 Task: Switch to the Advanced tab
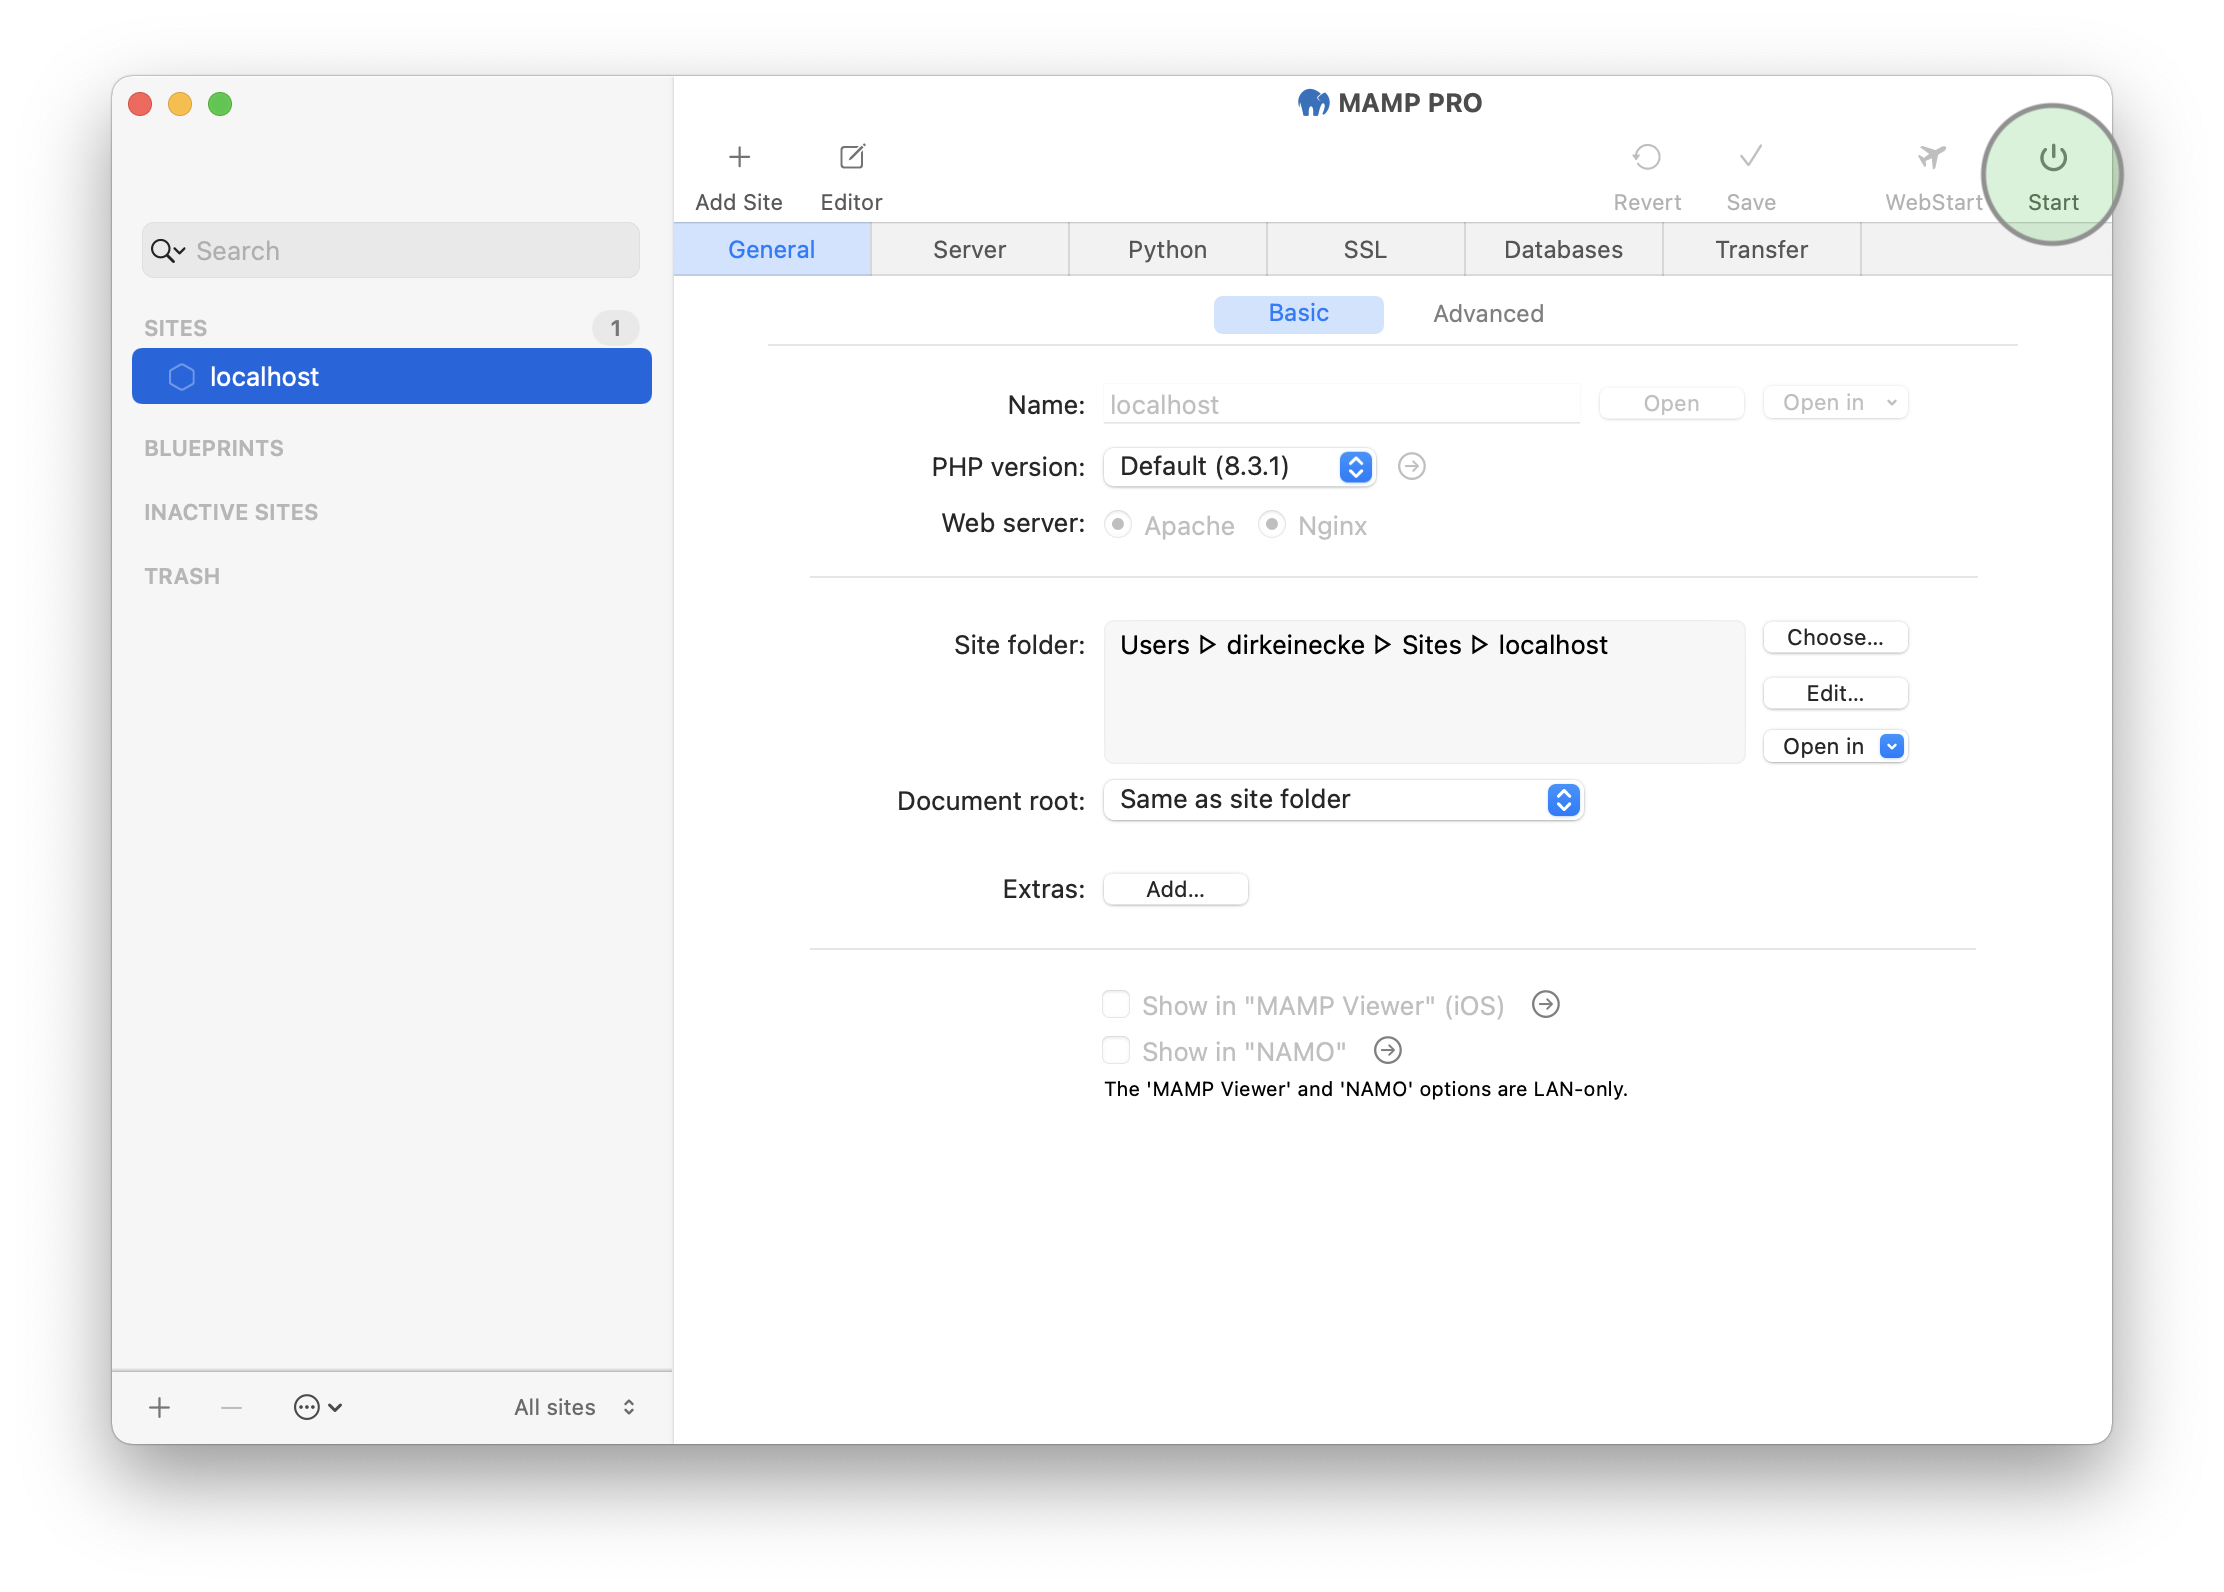1488,314
